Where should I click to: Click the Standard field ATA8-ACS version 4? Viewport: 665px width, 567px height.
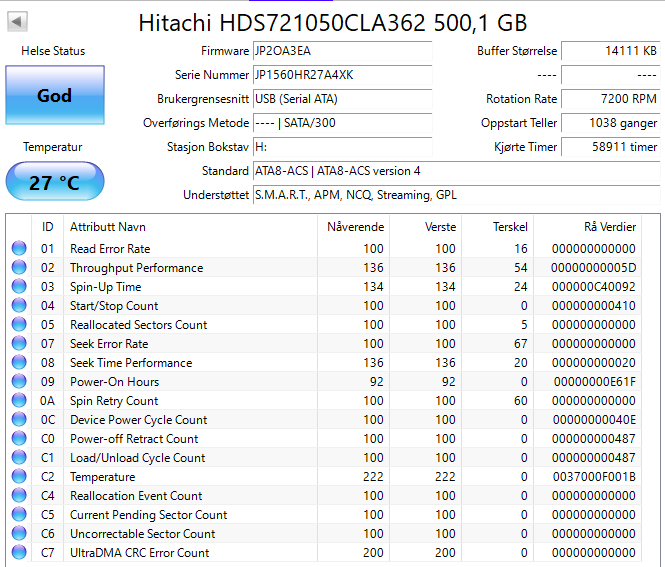[x=456, y=171]
